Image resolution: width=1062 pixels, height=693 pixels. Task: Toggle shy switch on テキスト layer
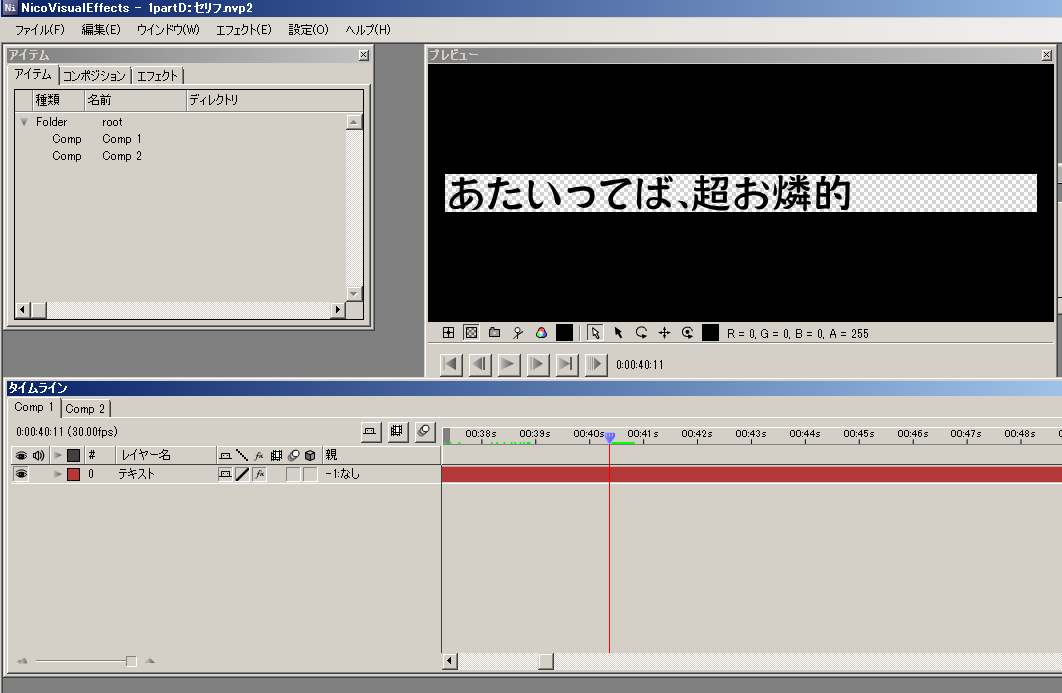pyautogui.click(x=225, y=474)
